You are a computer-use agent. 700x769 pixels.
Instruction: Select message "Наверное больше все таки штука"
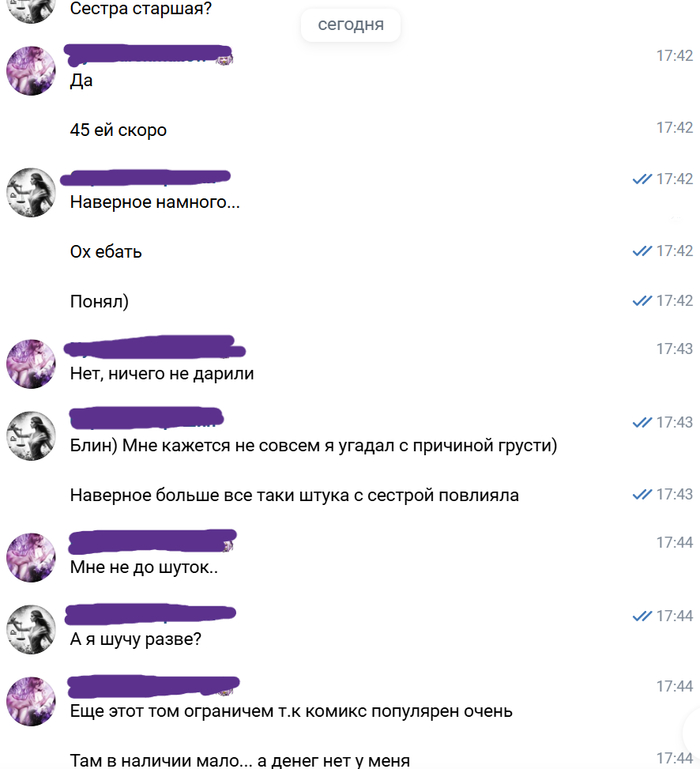coord(294,495)
